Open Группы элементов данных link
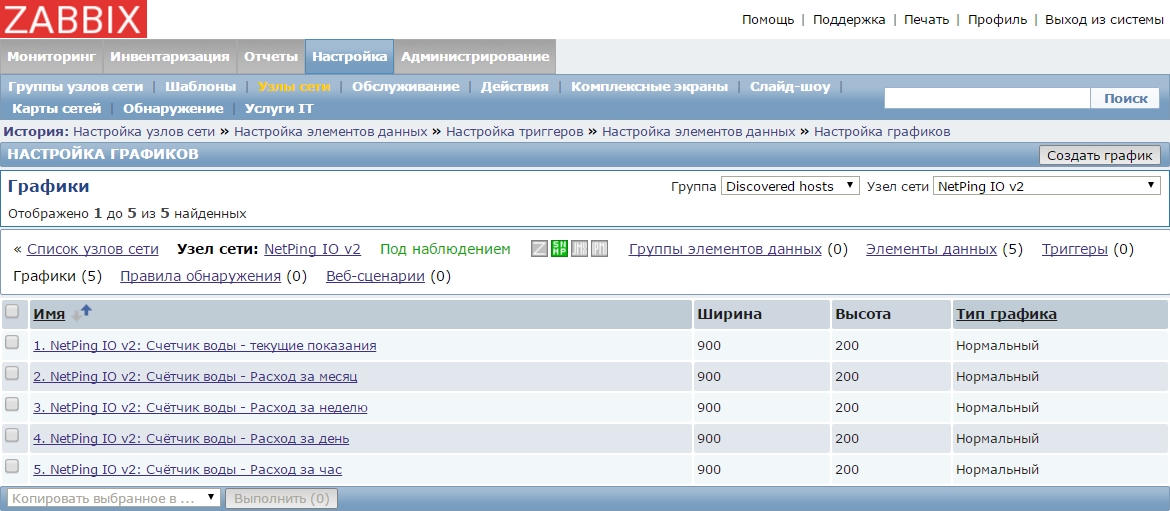Viewport: 1170px width, 511px height. tap(725, 249)
